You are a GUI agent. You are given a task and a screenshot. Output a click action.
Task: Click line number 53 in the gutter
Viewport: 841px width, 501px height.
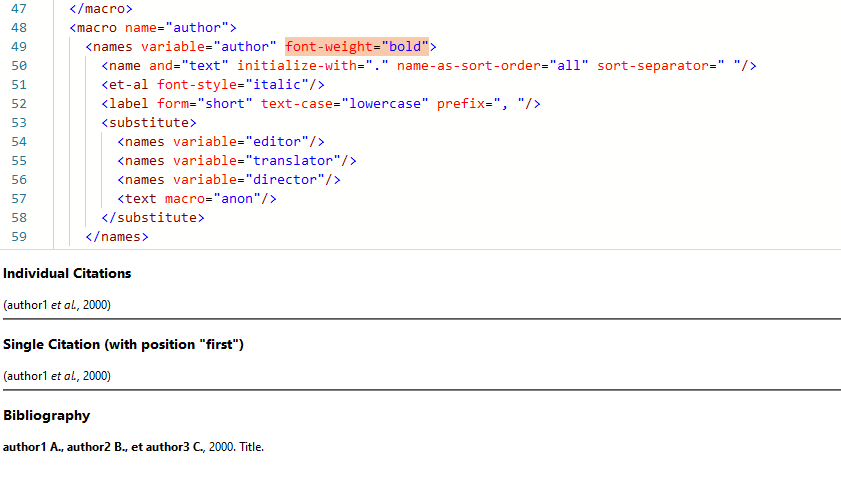(x=19, y=122)
